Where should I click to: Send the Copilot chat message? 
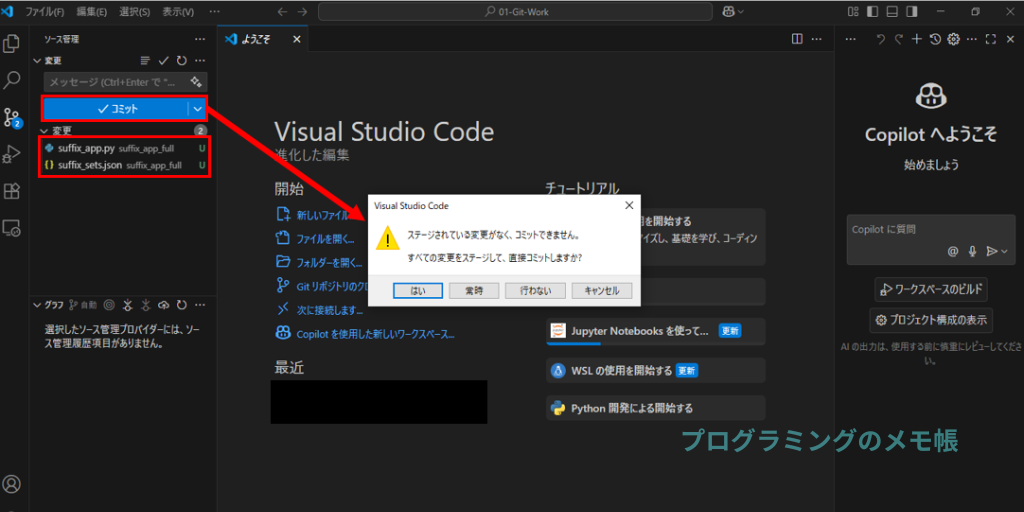click(991, 251)
